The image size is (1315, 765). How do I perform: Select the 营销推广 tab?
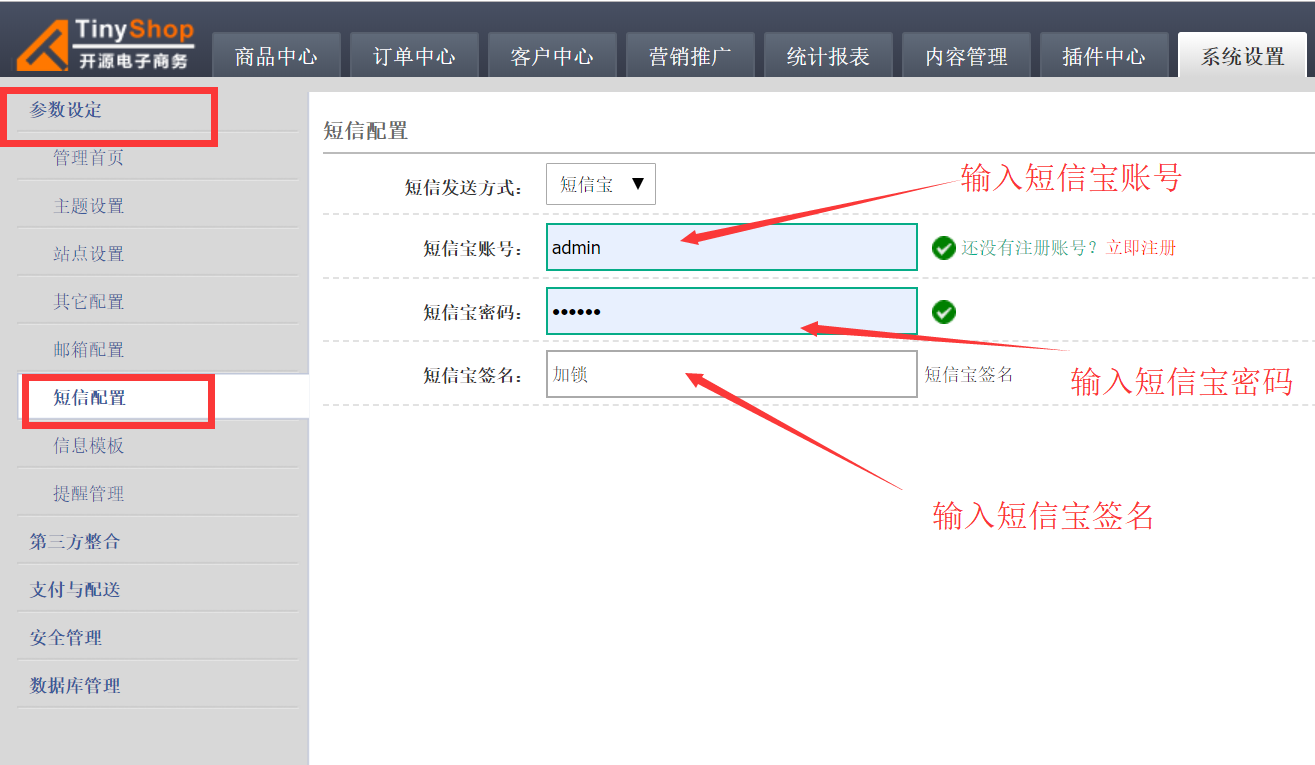click(690, 57)
